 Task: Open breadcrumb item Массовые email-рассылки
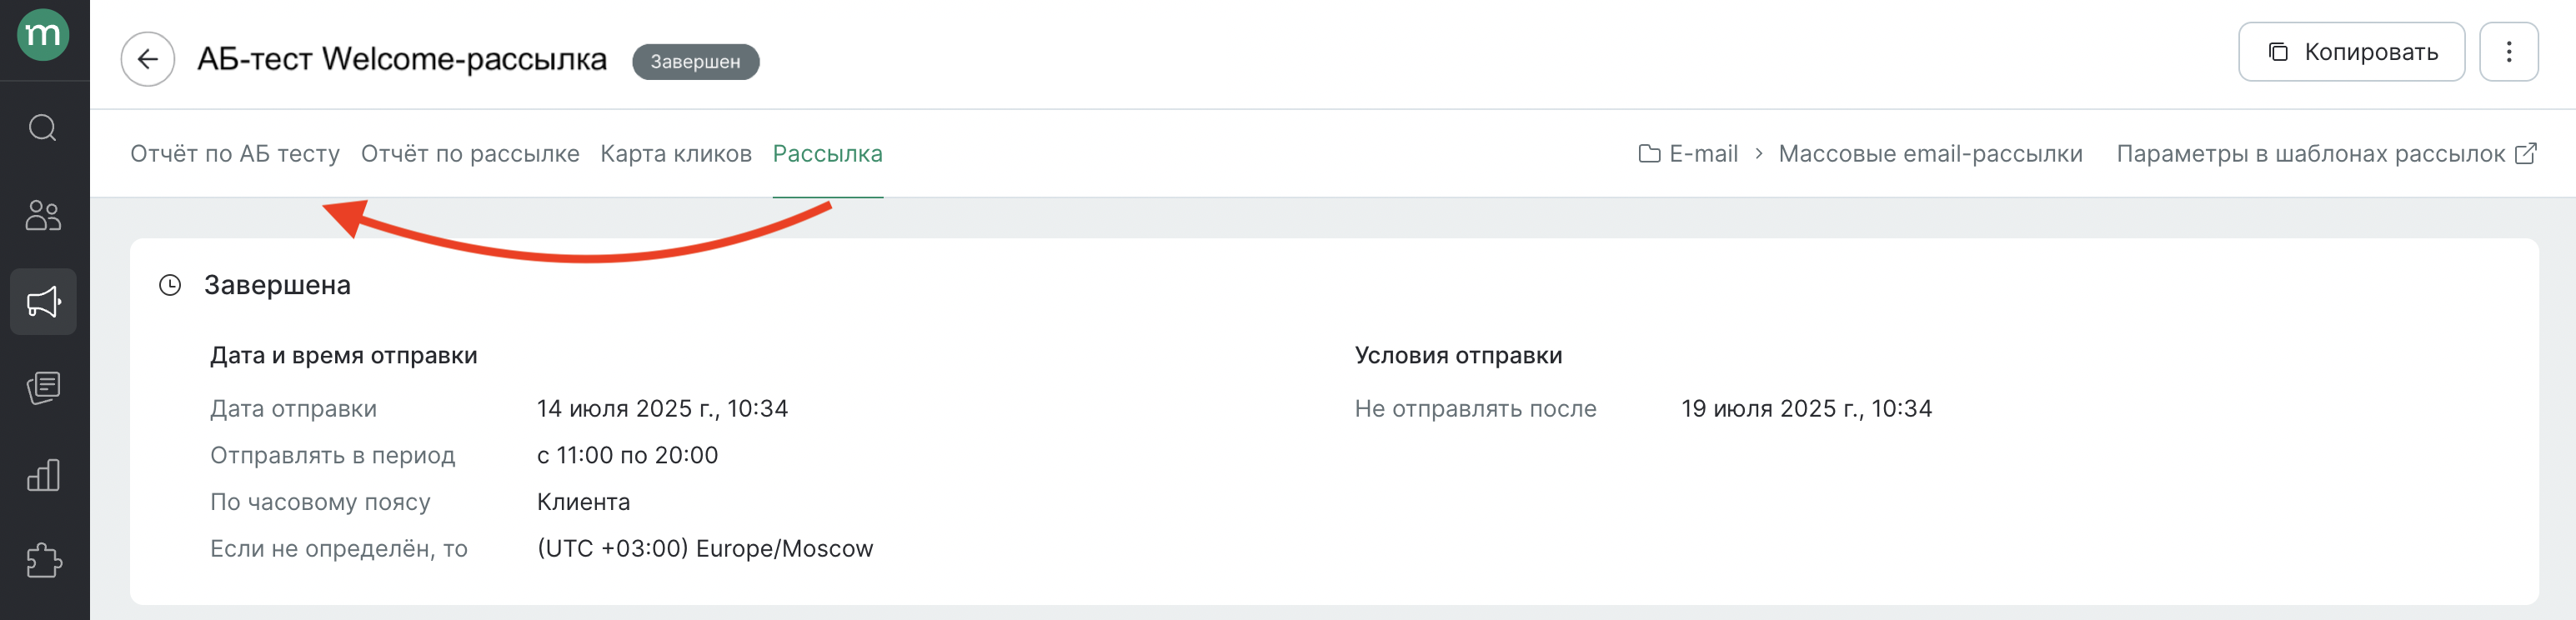pyautogui.click(x=1930, y=153)
